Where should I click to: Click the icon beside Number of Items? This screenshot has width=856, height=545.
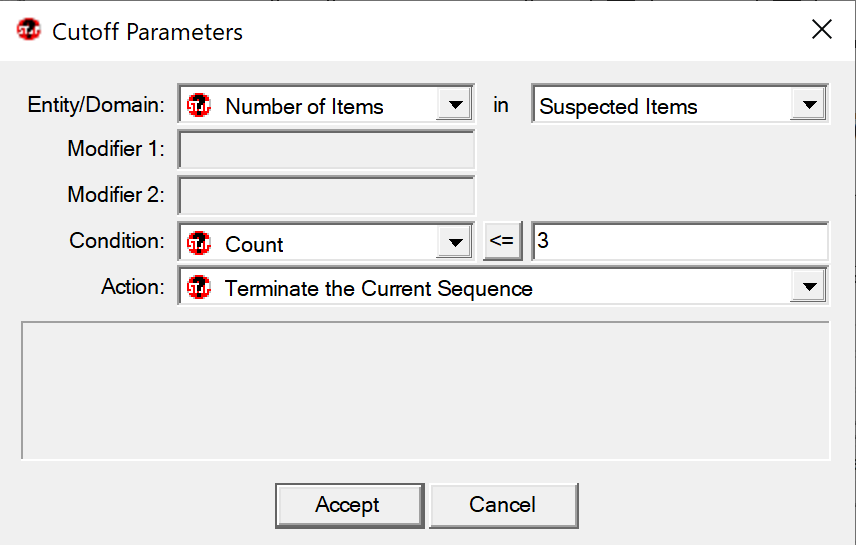tap(199, 105)
